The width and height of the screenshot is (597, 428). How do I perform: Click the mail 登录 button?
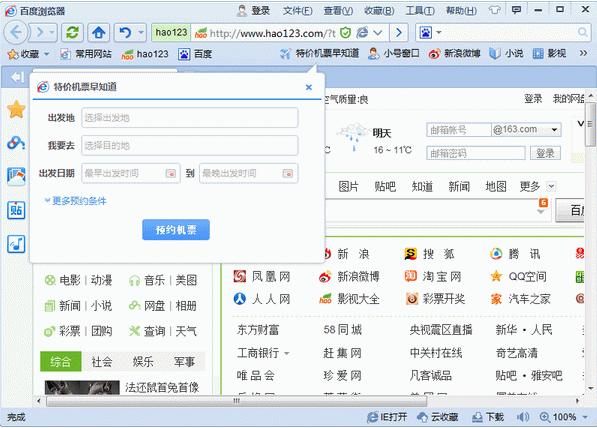[545, 153]
